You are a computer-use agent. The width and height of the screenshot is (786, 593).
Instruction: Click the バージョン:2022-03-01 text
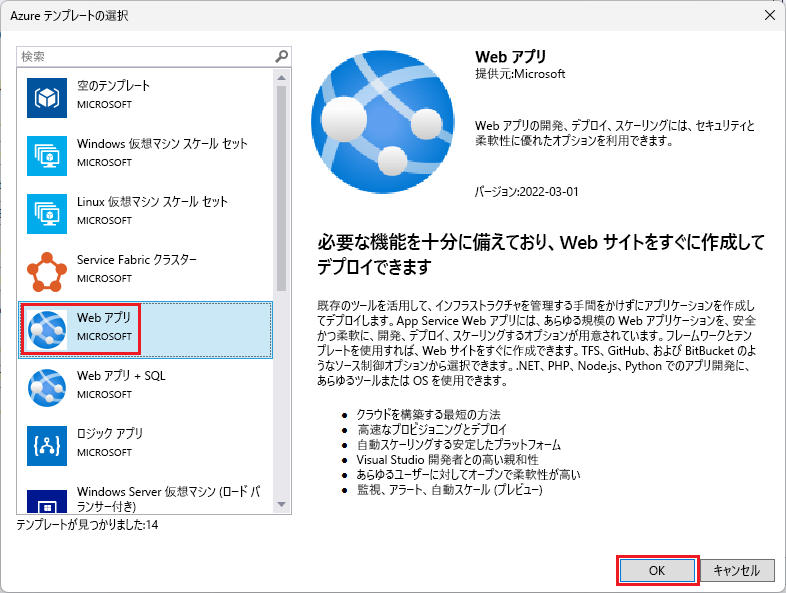click(x=526, y=192)
